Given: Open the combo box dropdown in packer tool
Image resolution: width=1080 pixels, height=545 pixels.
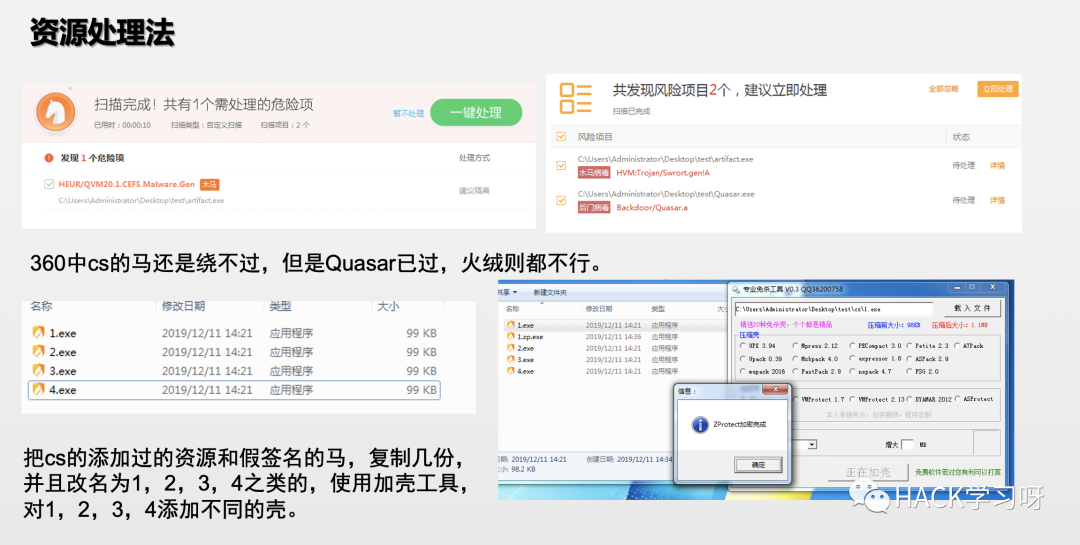Looking at the screenshot, I should [x=812, y=444].
